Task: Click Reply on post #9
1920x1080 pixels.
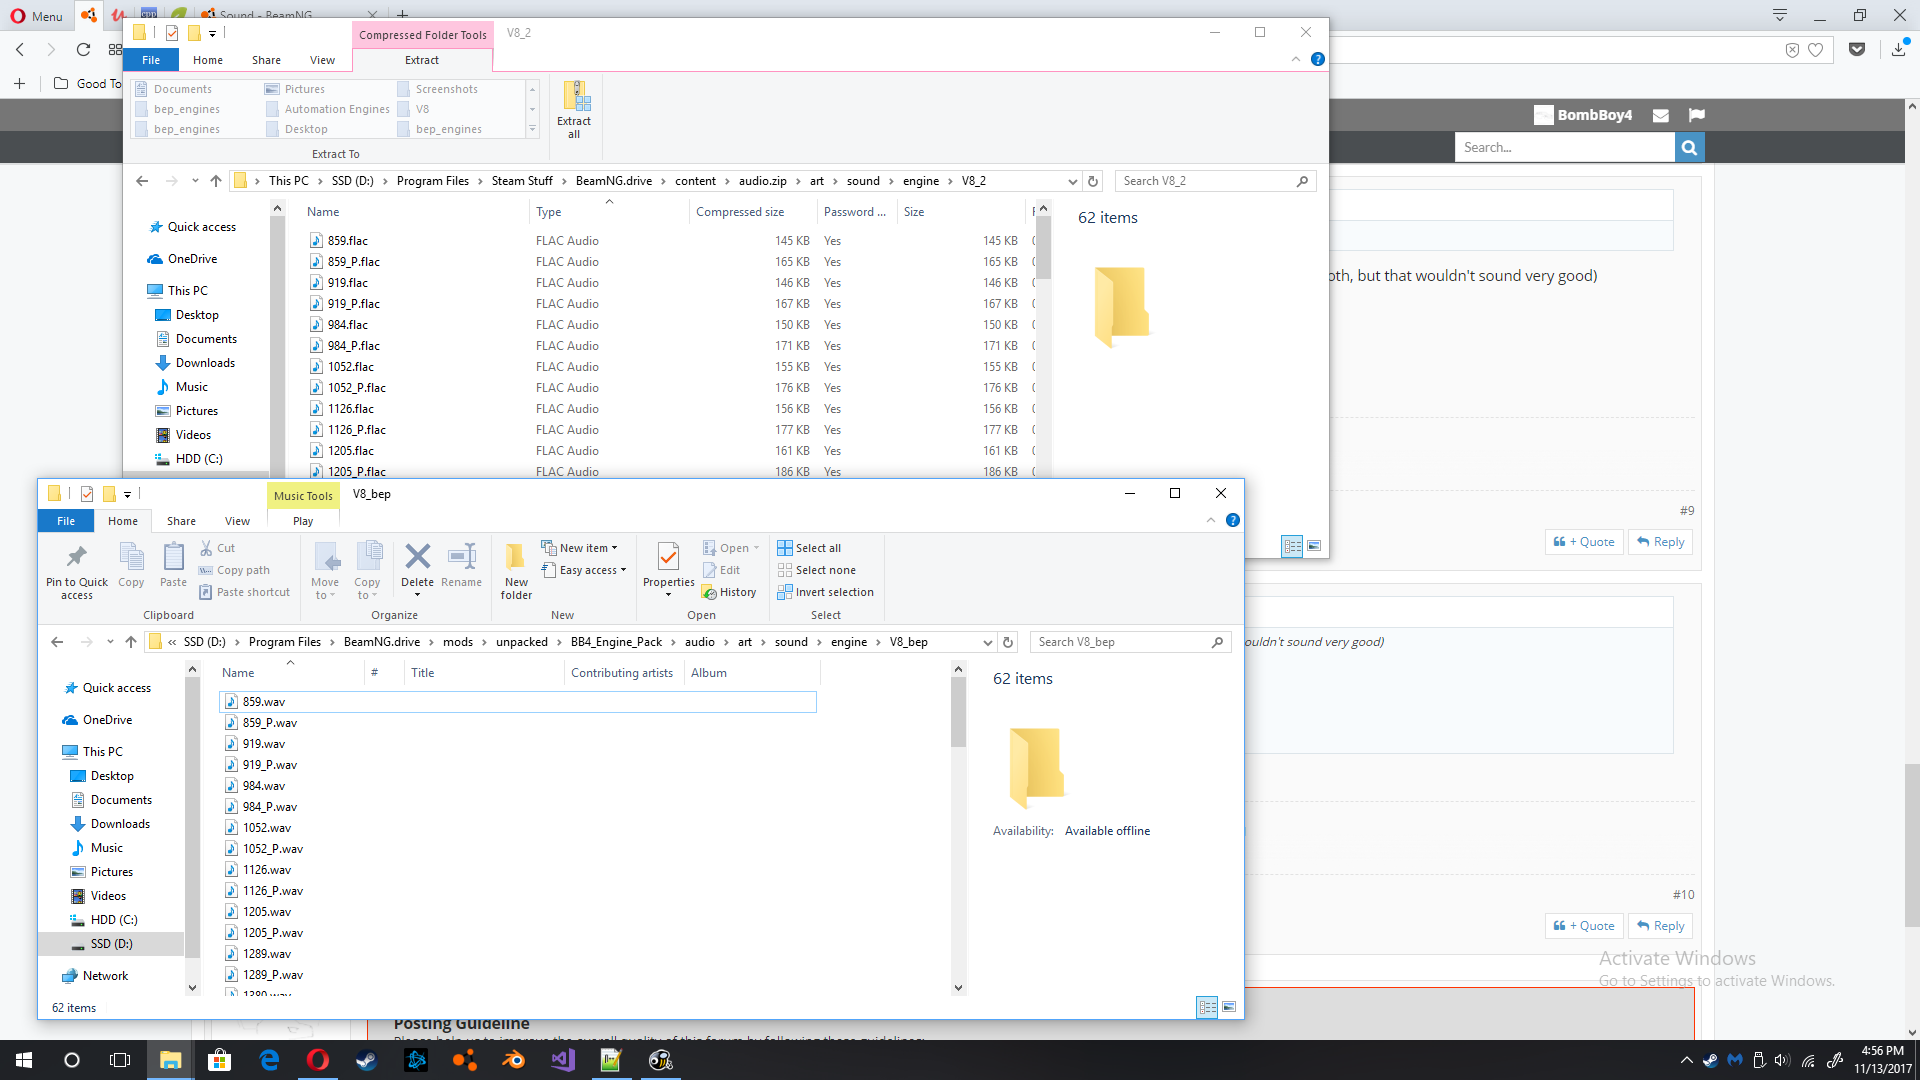Action: point(1661,542)
